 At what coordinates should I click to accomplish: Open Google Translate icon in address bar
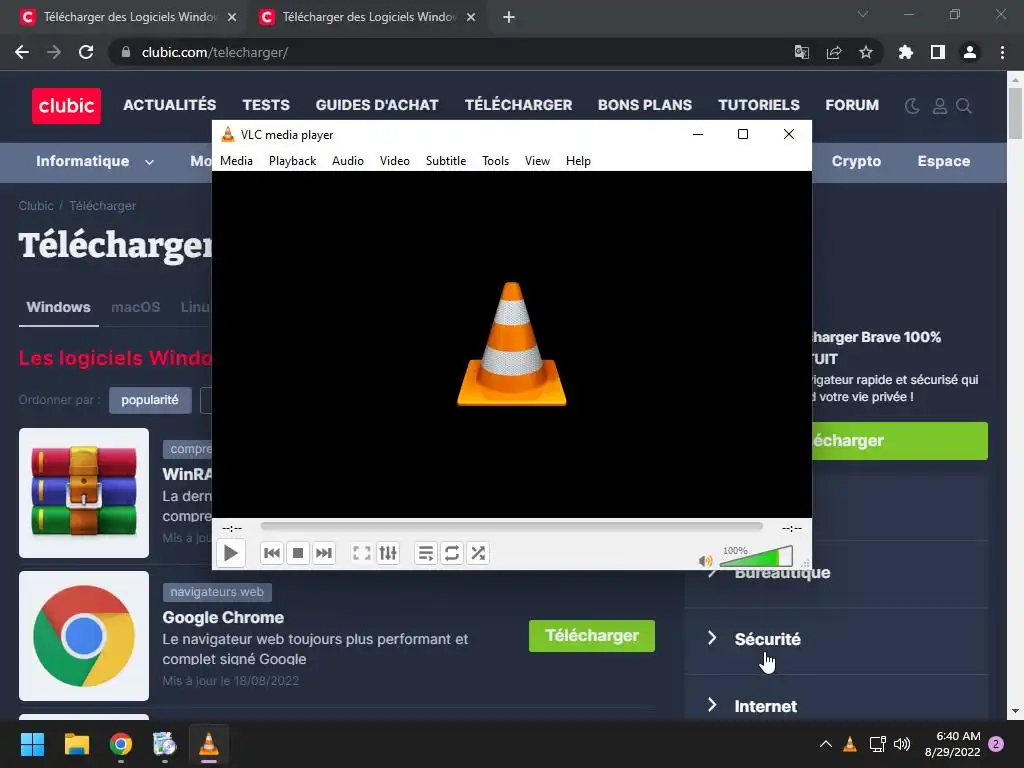pos(801,52)
